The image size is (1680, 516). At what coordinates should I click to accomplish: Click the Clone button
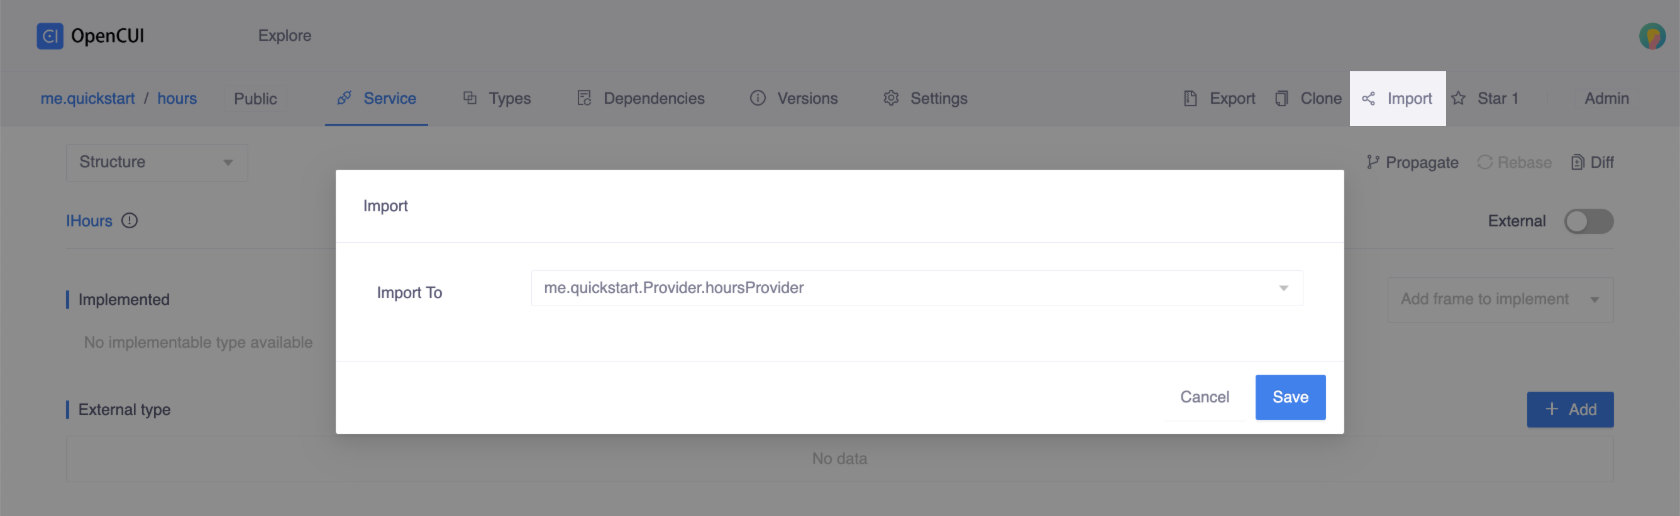tap(1308, 98)
